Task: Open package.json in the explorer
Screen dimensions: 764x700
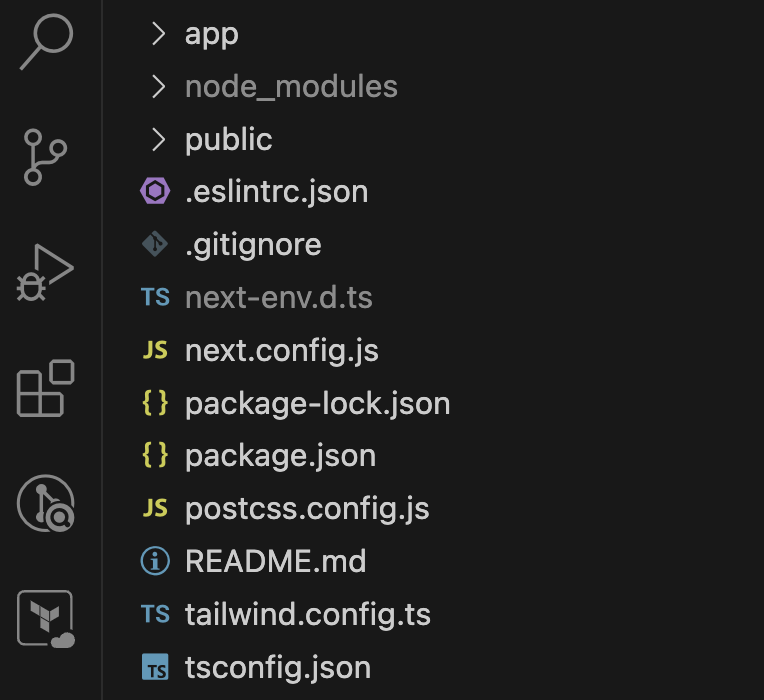Action: coord(280,456)
